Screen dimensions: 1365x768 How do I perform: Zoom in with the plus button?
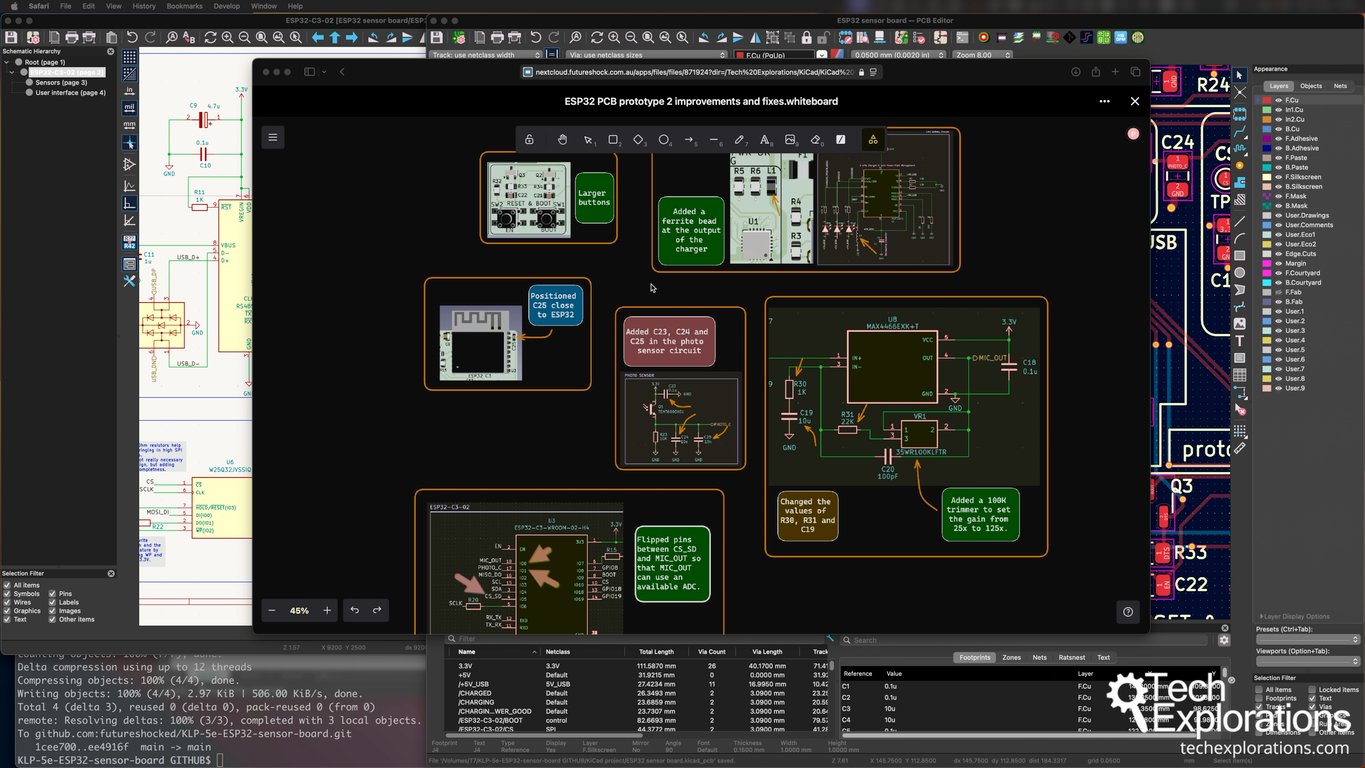click(327, 610)
